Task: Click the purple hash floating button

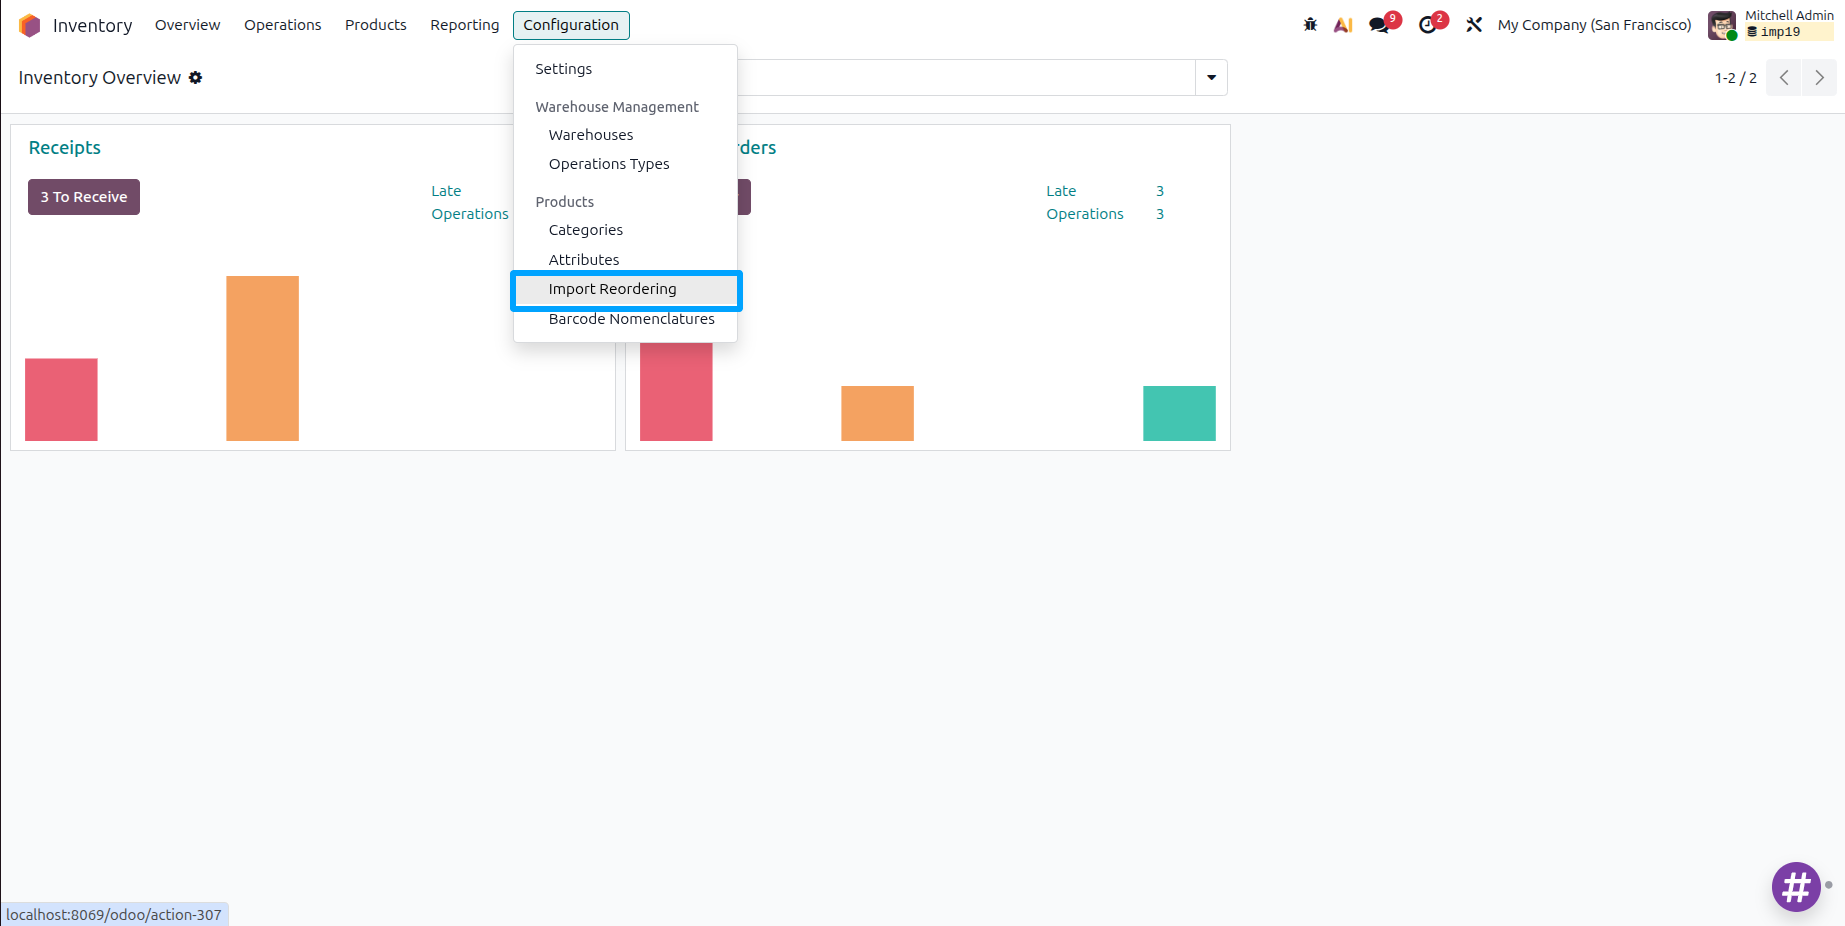Action: tap(1796, 887)
